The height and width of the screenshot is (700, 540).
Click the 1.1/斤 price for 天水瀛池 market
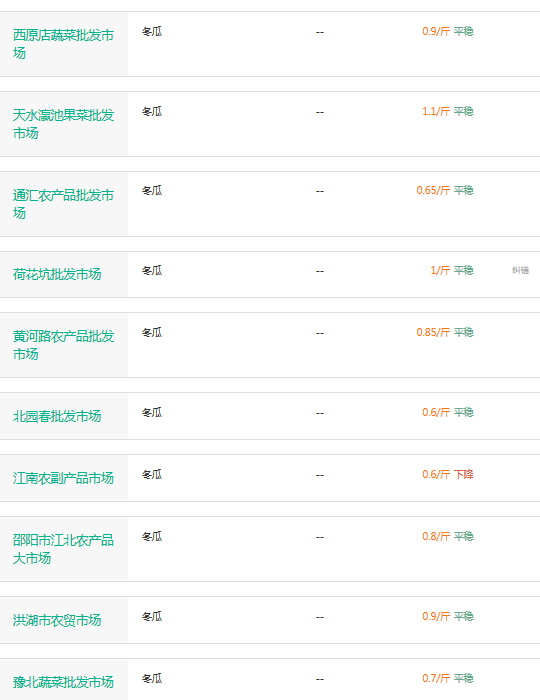(x=436, y=111)
